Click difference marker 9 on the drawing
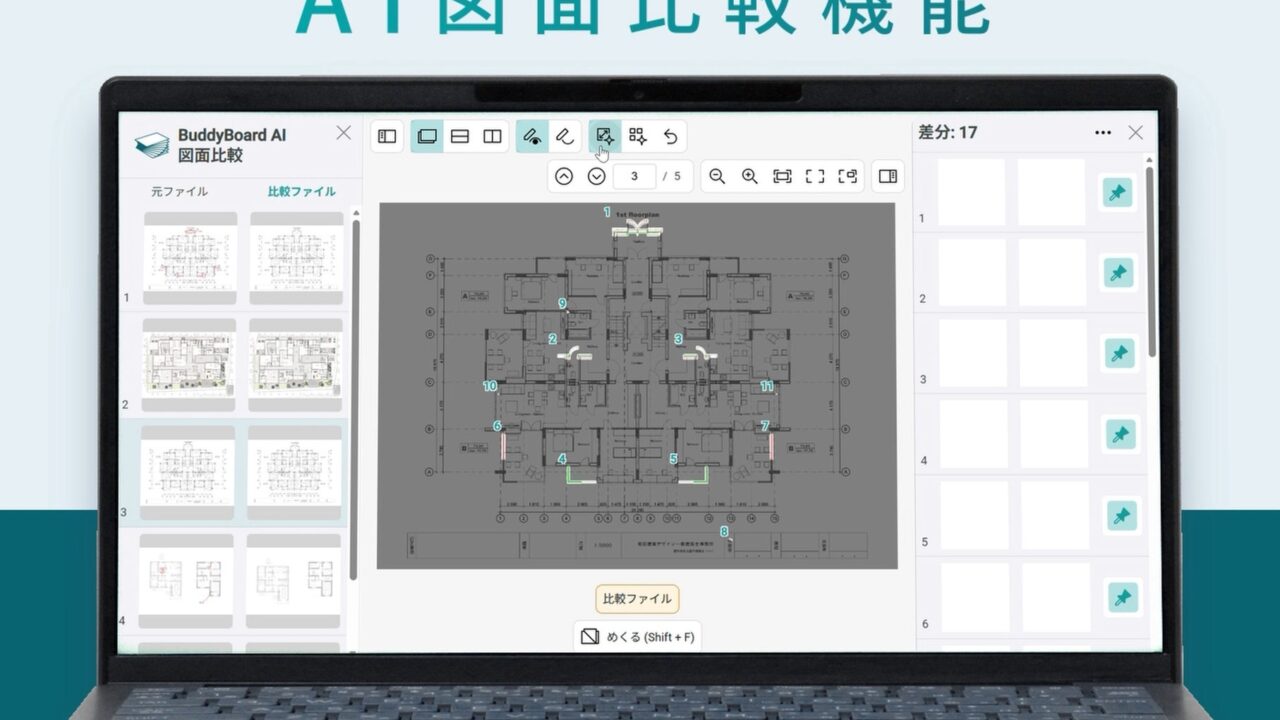Viewport: 1280px width, 720px height. (x=562, y=303)
